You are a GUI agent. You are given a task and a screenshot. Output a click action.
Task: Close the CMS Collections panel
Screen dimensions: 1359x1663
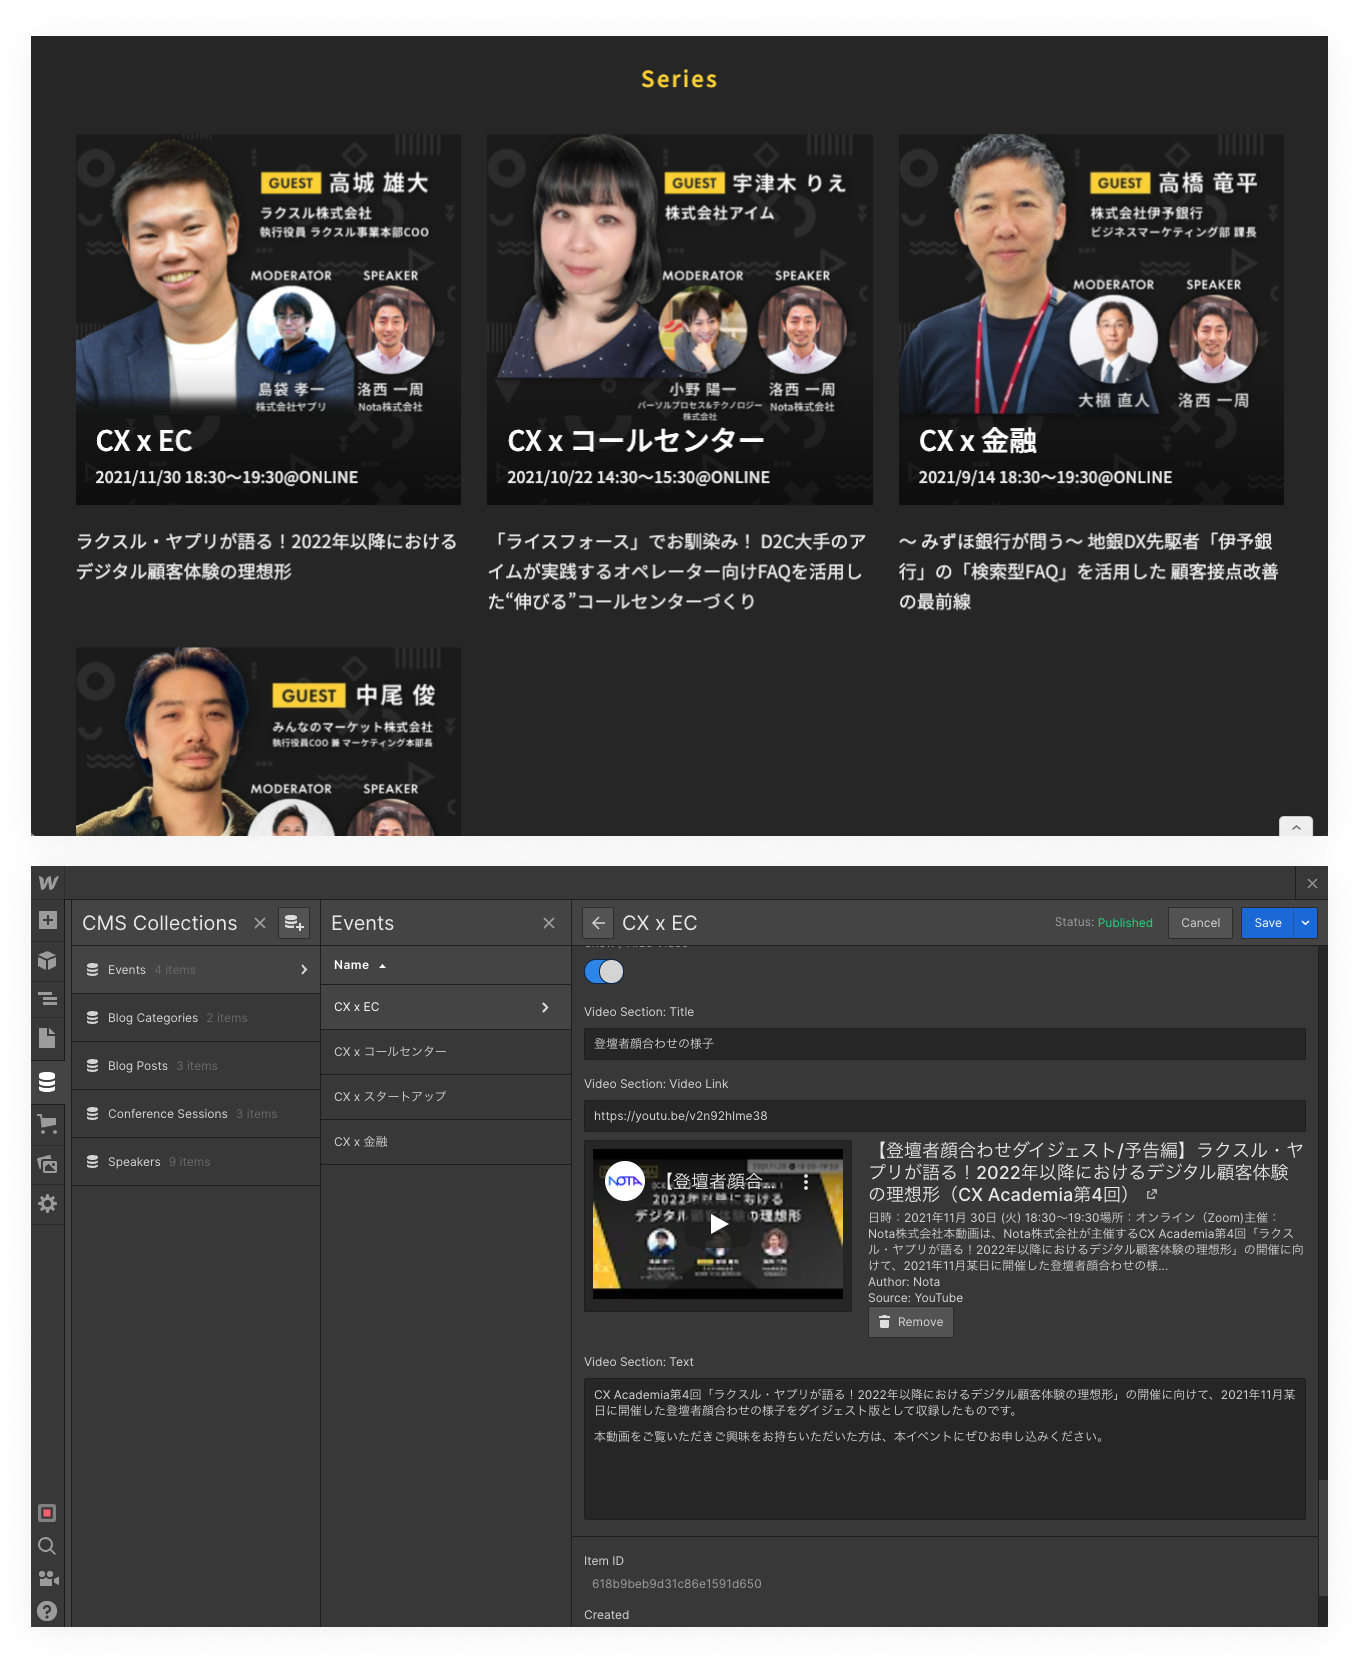click(x=260, y=923)
